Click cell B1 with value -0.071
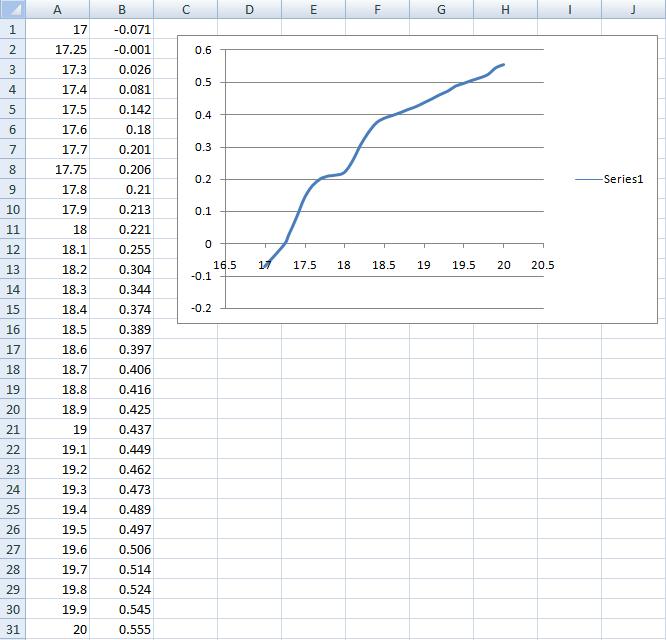 [x=121, y=29]
